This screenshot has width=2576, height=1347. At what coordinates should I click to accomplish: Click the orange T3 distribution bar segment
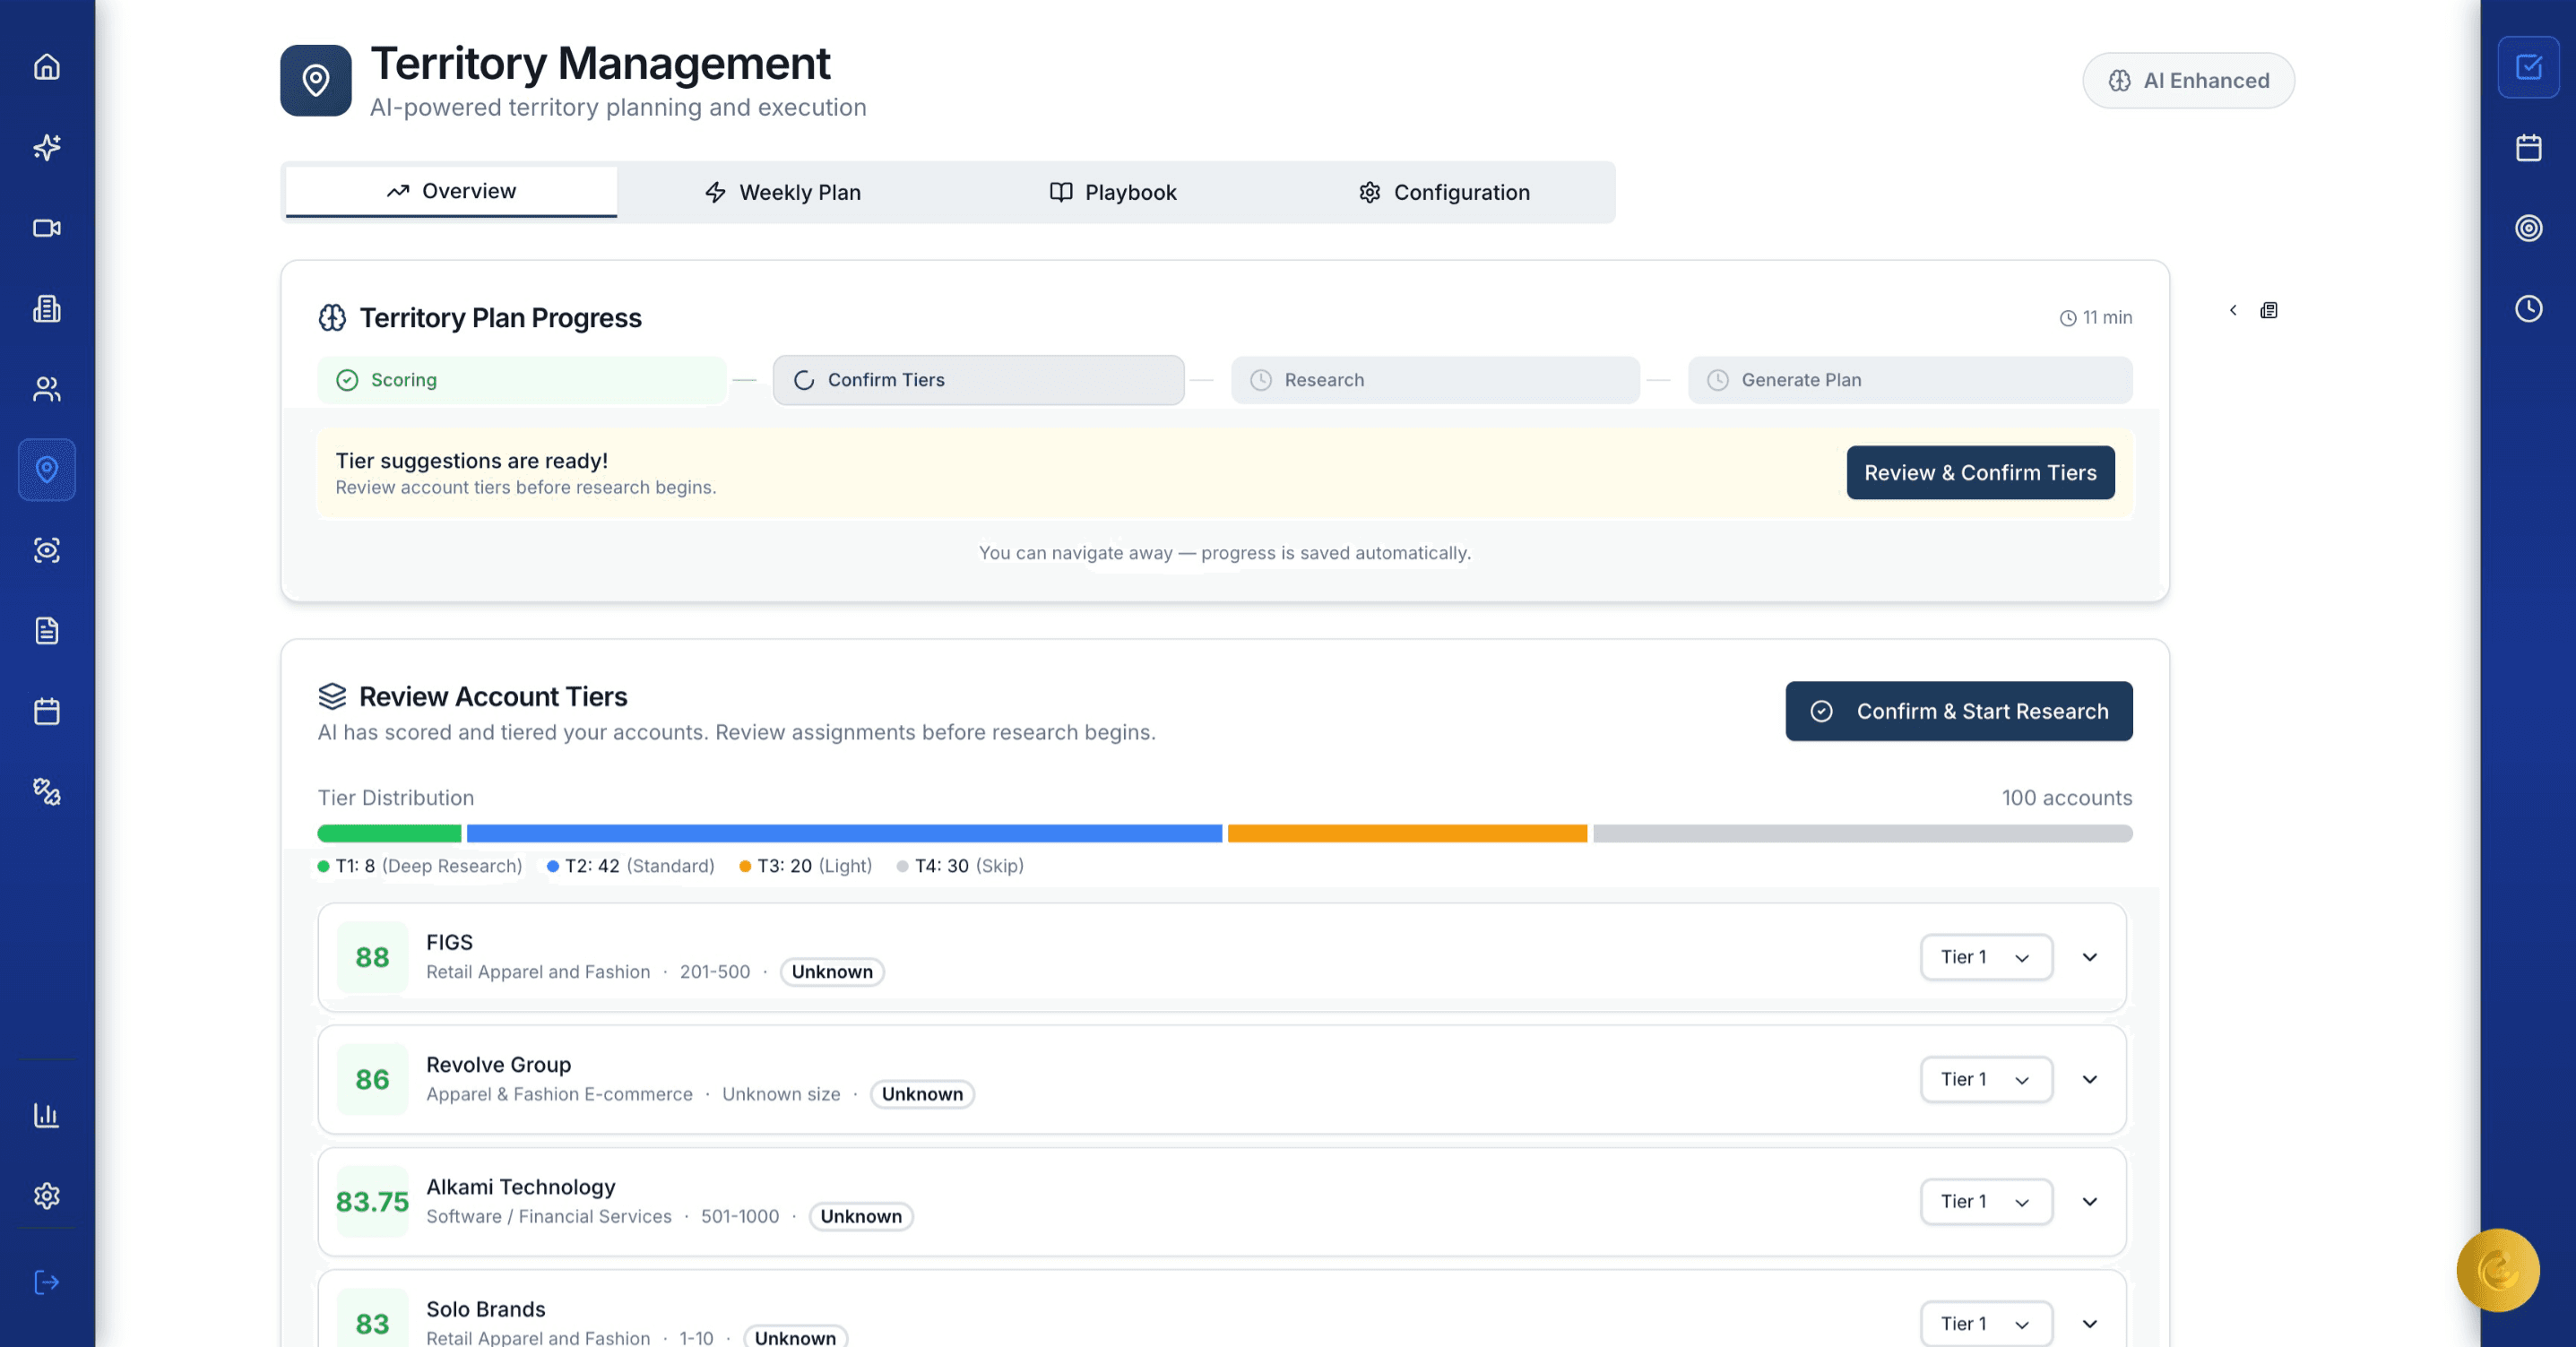coord(1406,833)
